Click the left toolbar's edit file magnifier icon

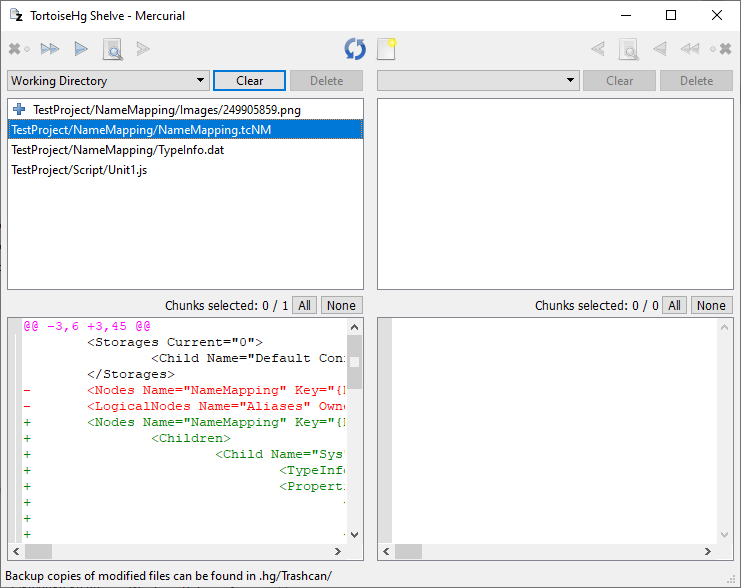point(112,48)
